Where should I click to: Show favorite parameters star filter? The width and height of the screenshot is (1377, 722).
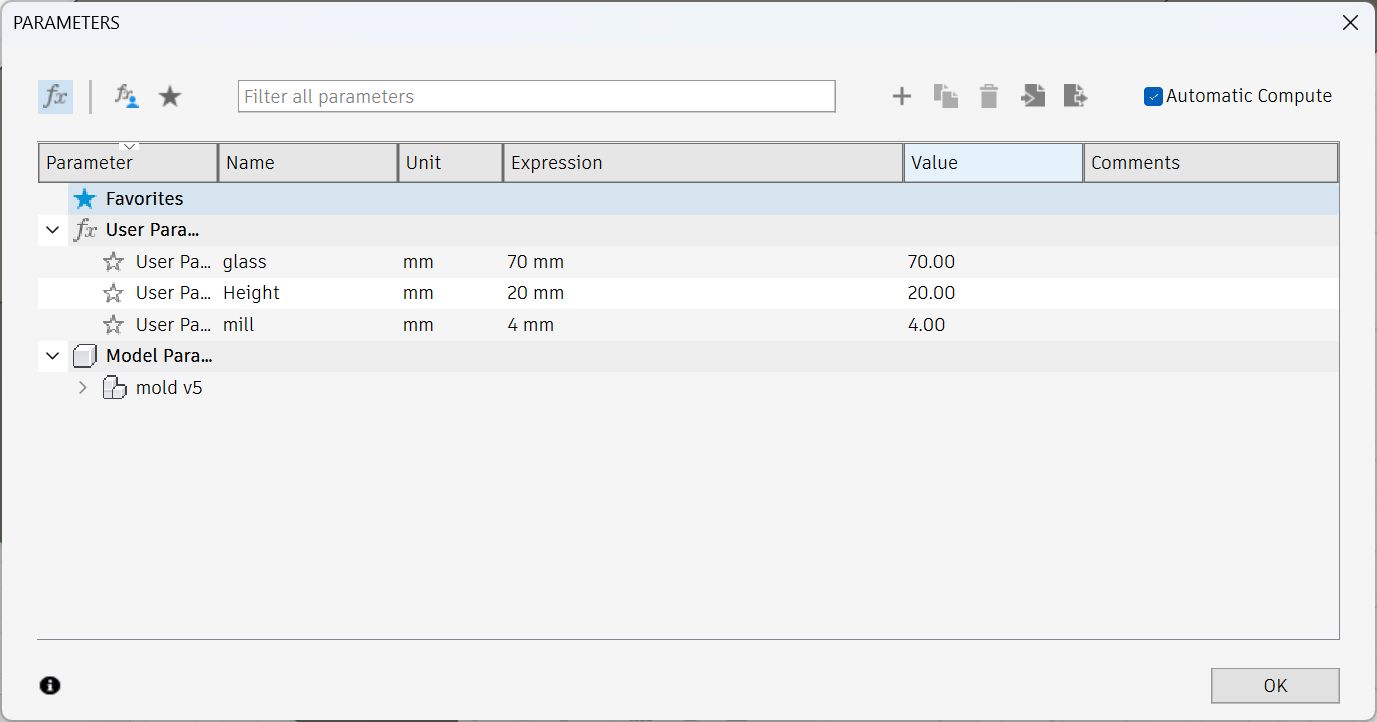coord(171,96)
